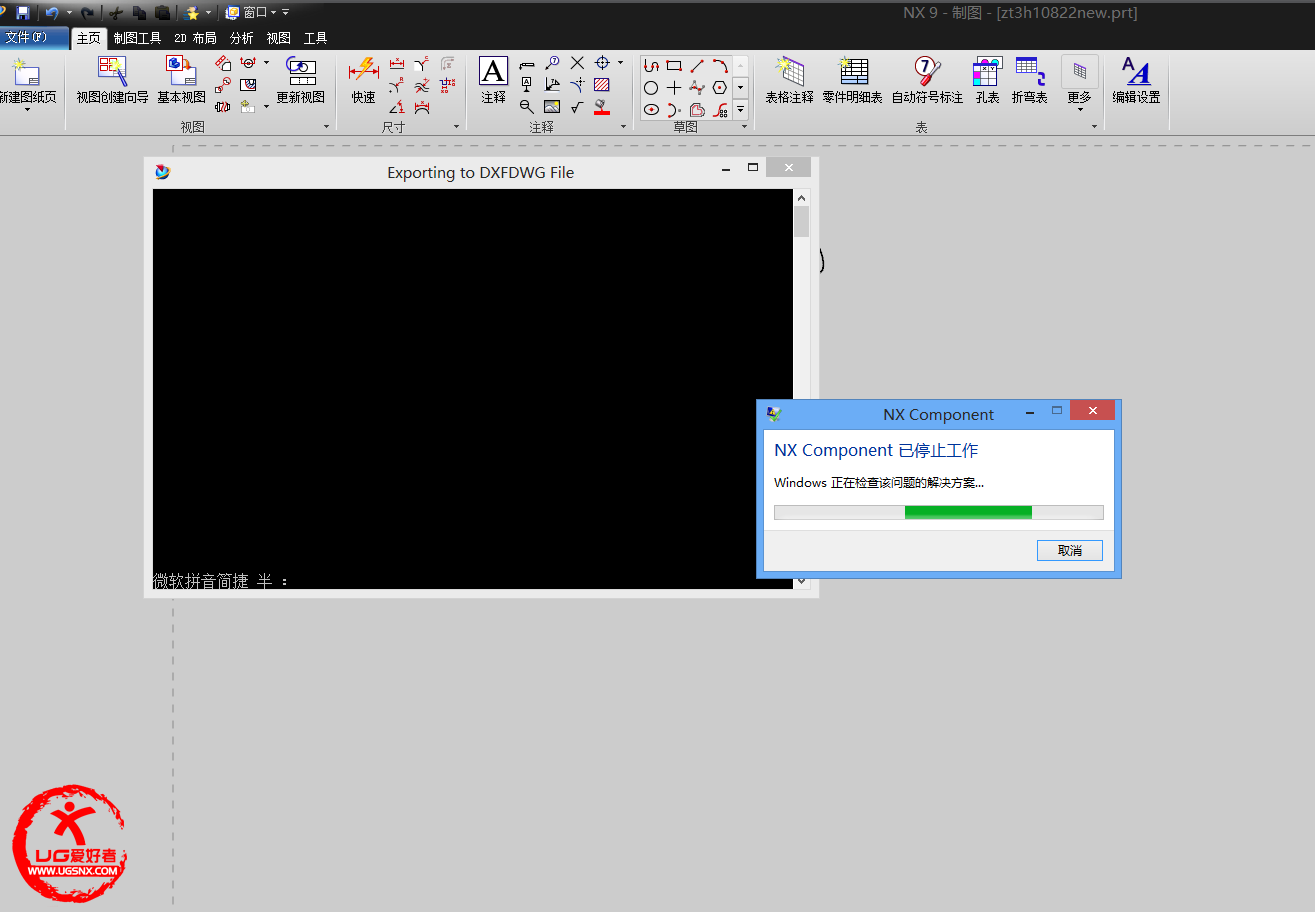The image size is (1315, 912).
Task: Select the sketch Circle tool
Action: pos(651,88)
